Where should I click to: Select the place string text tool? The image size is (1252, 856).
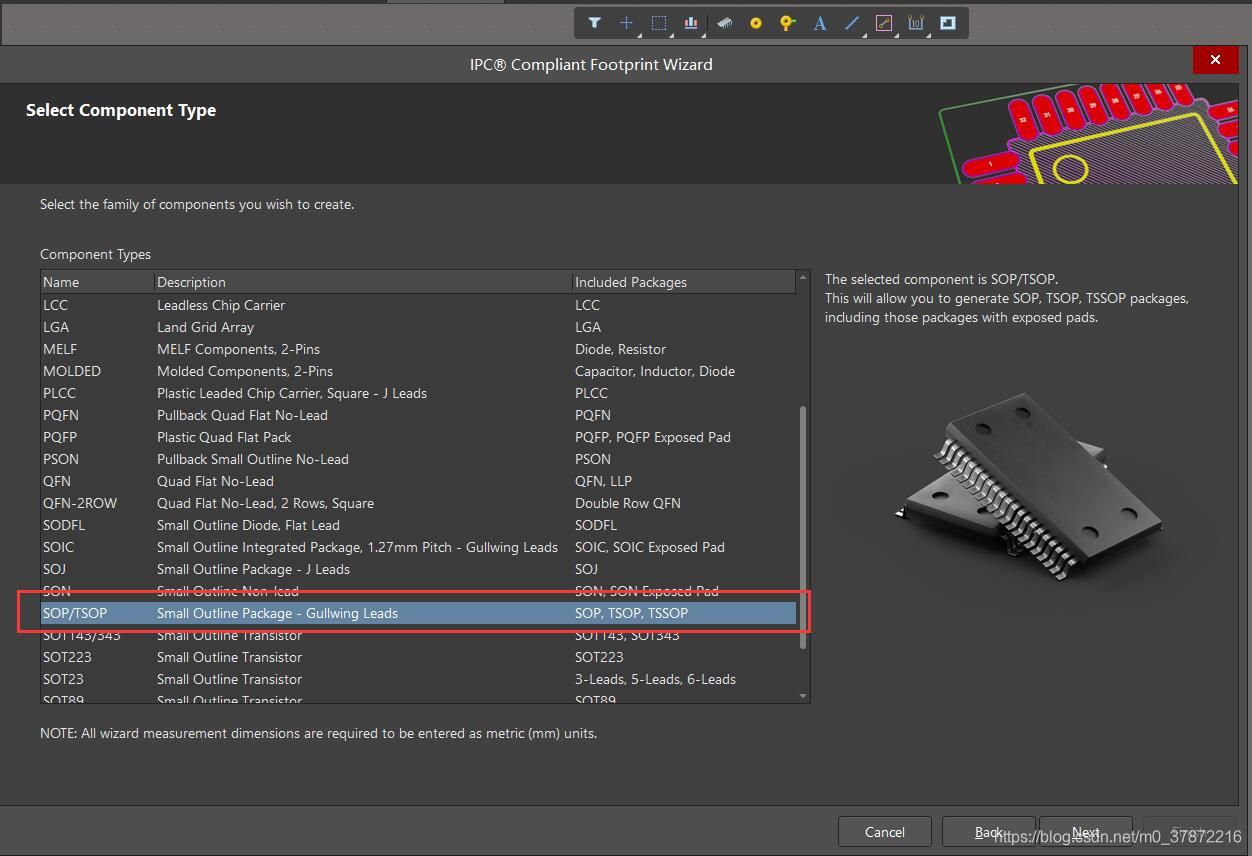click(819, 23)
